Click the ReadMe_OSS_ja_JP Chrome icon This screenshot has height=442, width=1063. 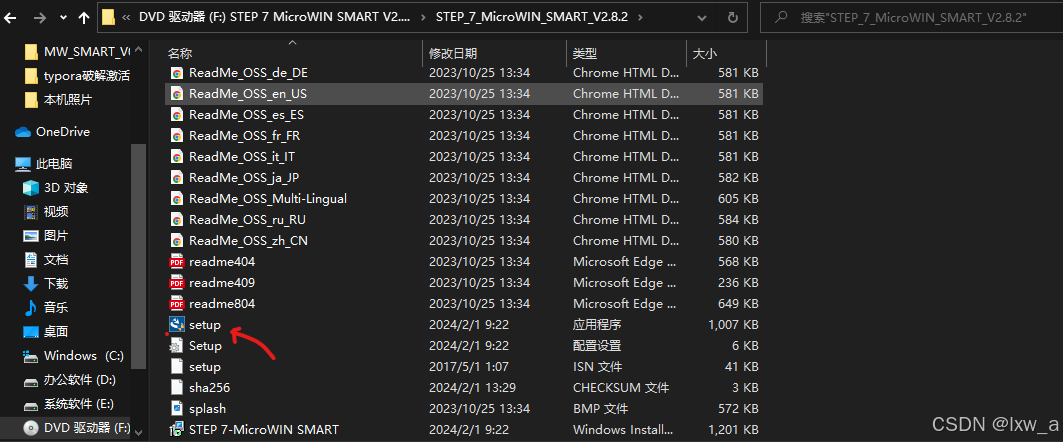pos(177,178)
